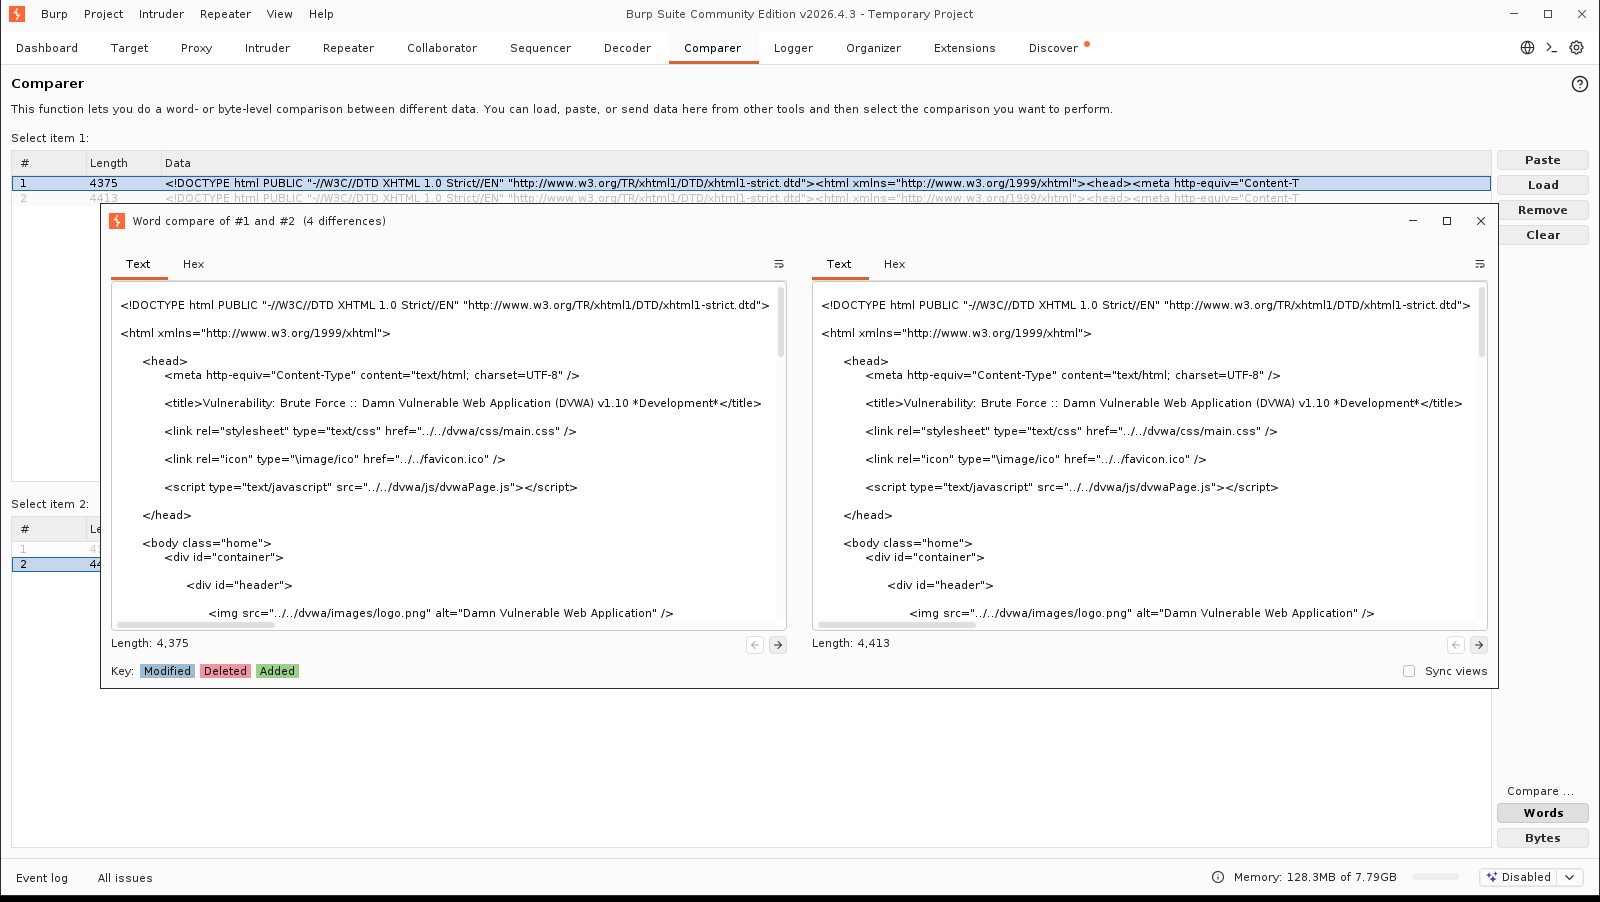
Task: Click left pane horizontal scrollbar
Action: pyautogui.click(x=196, y=624)
